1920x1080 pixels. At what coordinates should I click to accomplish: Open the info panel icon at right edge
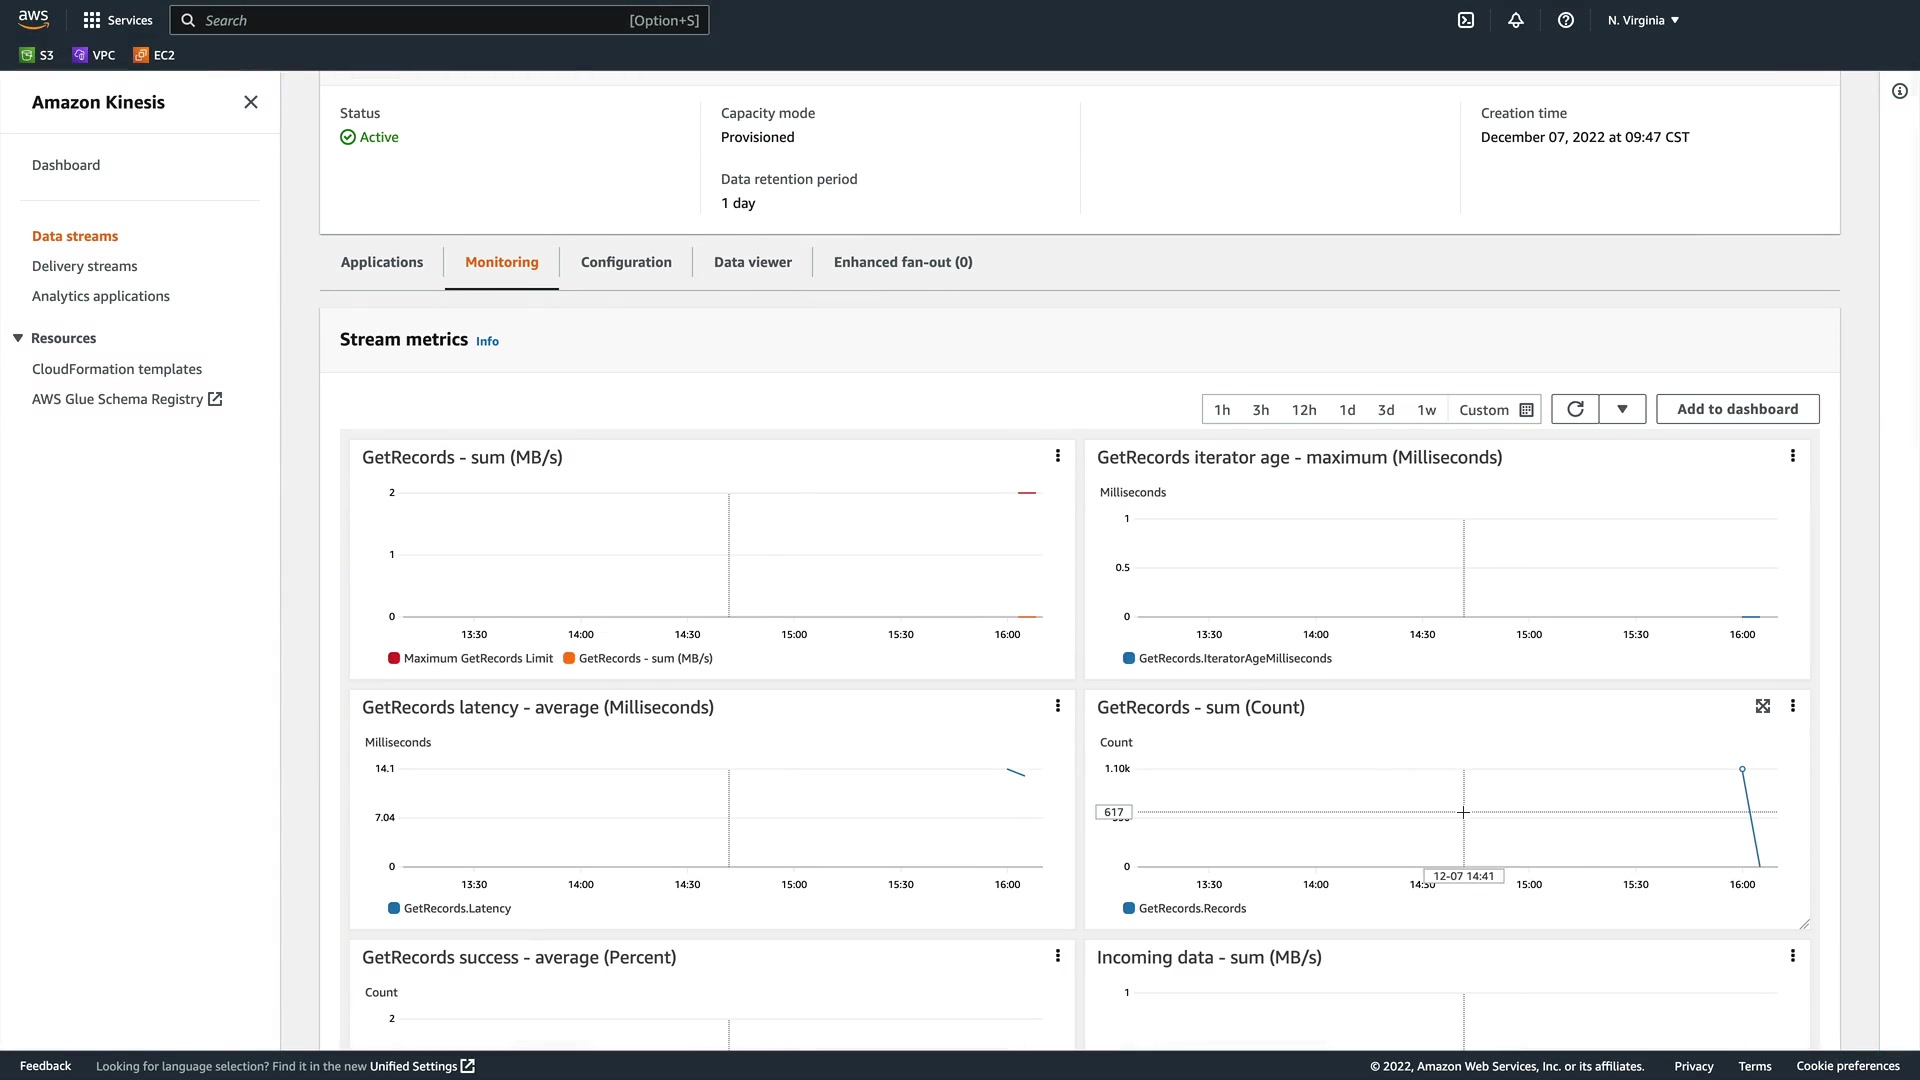coord(1900,91)
